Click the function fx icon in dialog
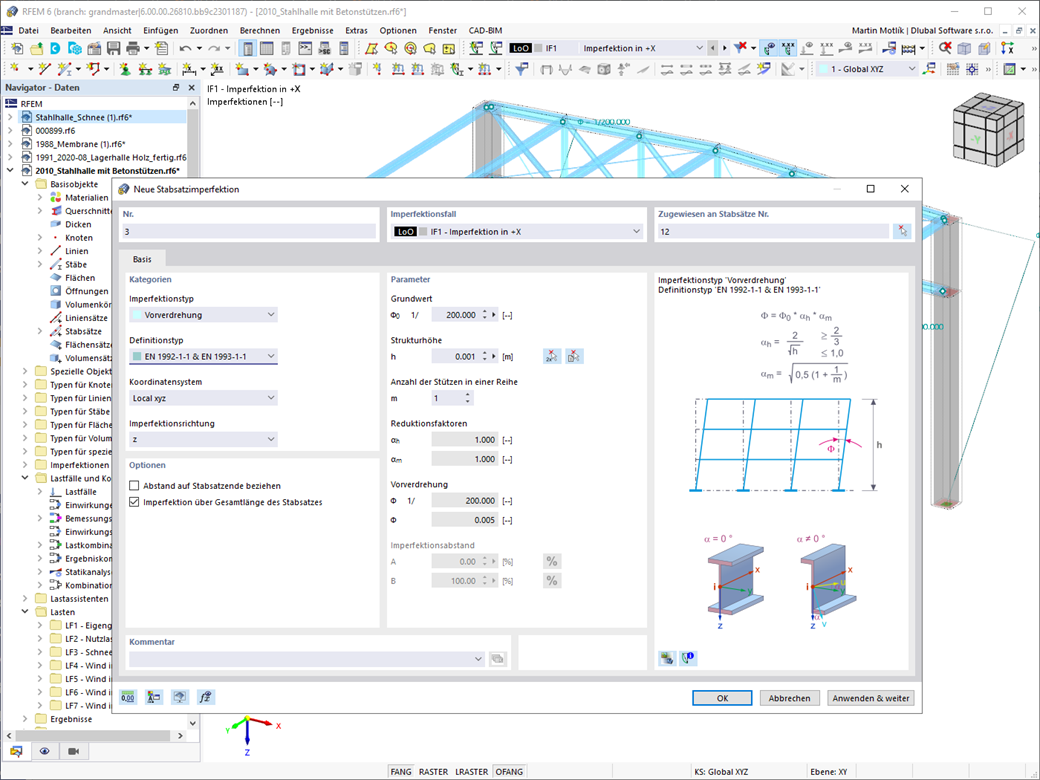Image resolution: width=1040 pixels, height=780 pixels. coord(206,697)
